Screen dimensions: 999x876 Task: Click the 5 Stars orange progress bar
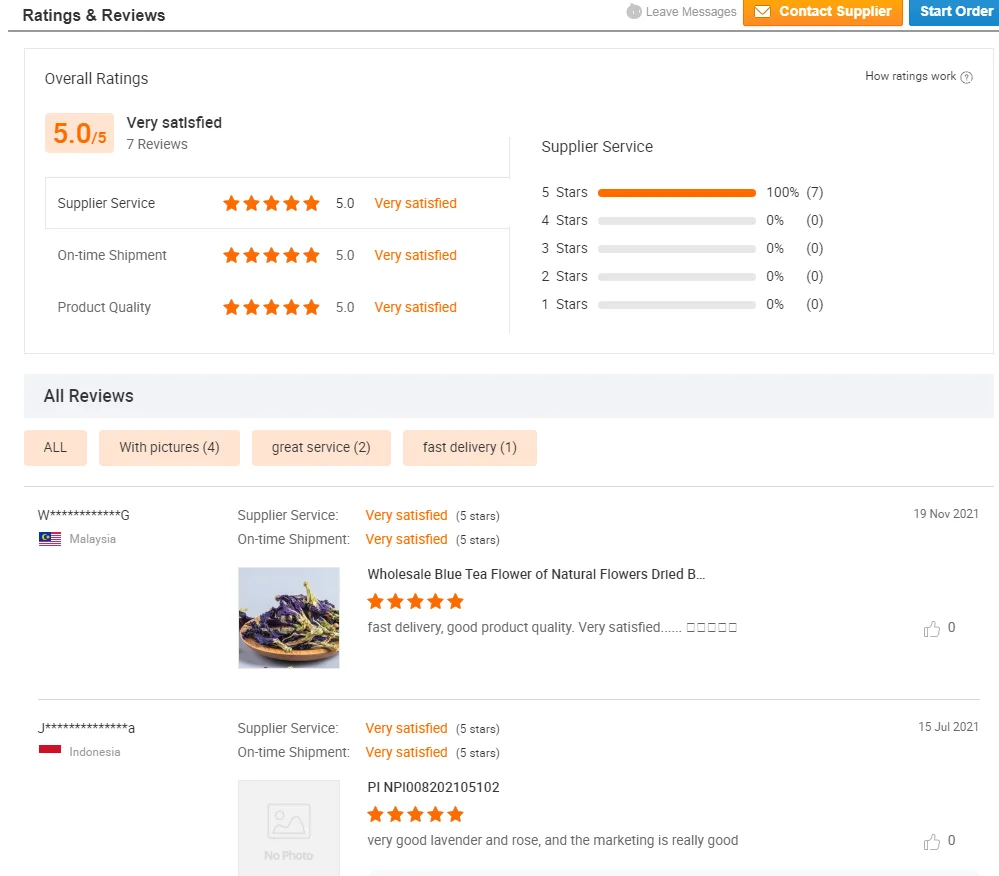click(x=677, y=192)
